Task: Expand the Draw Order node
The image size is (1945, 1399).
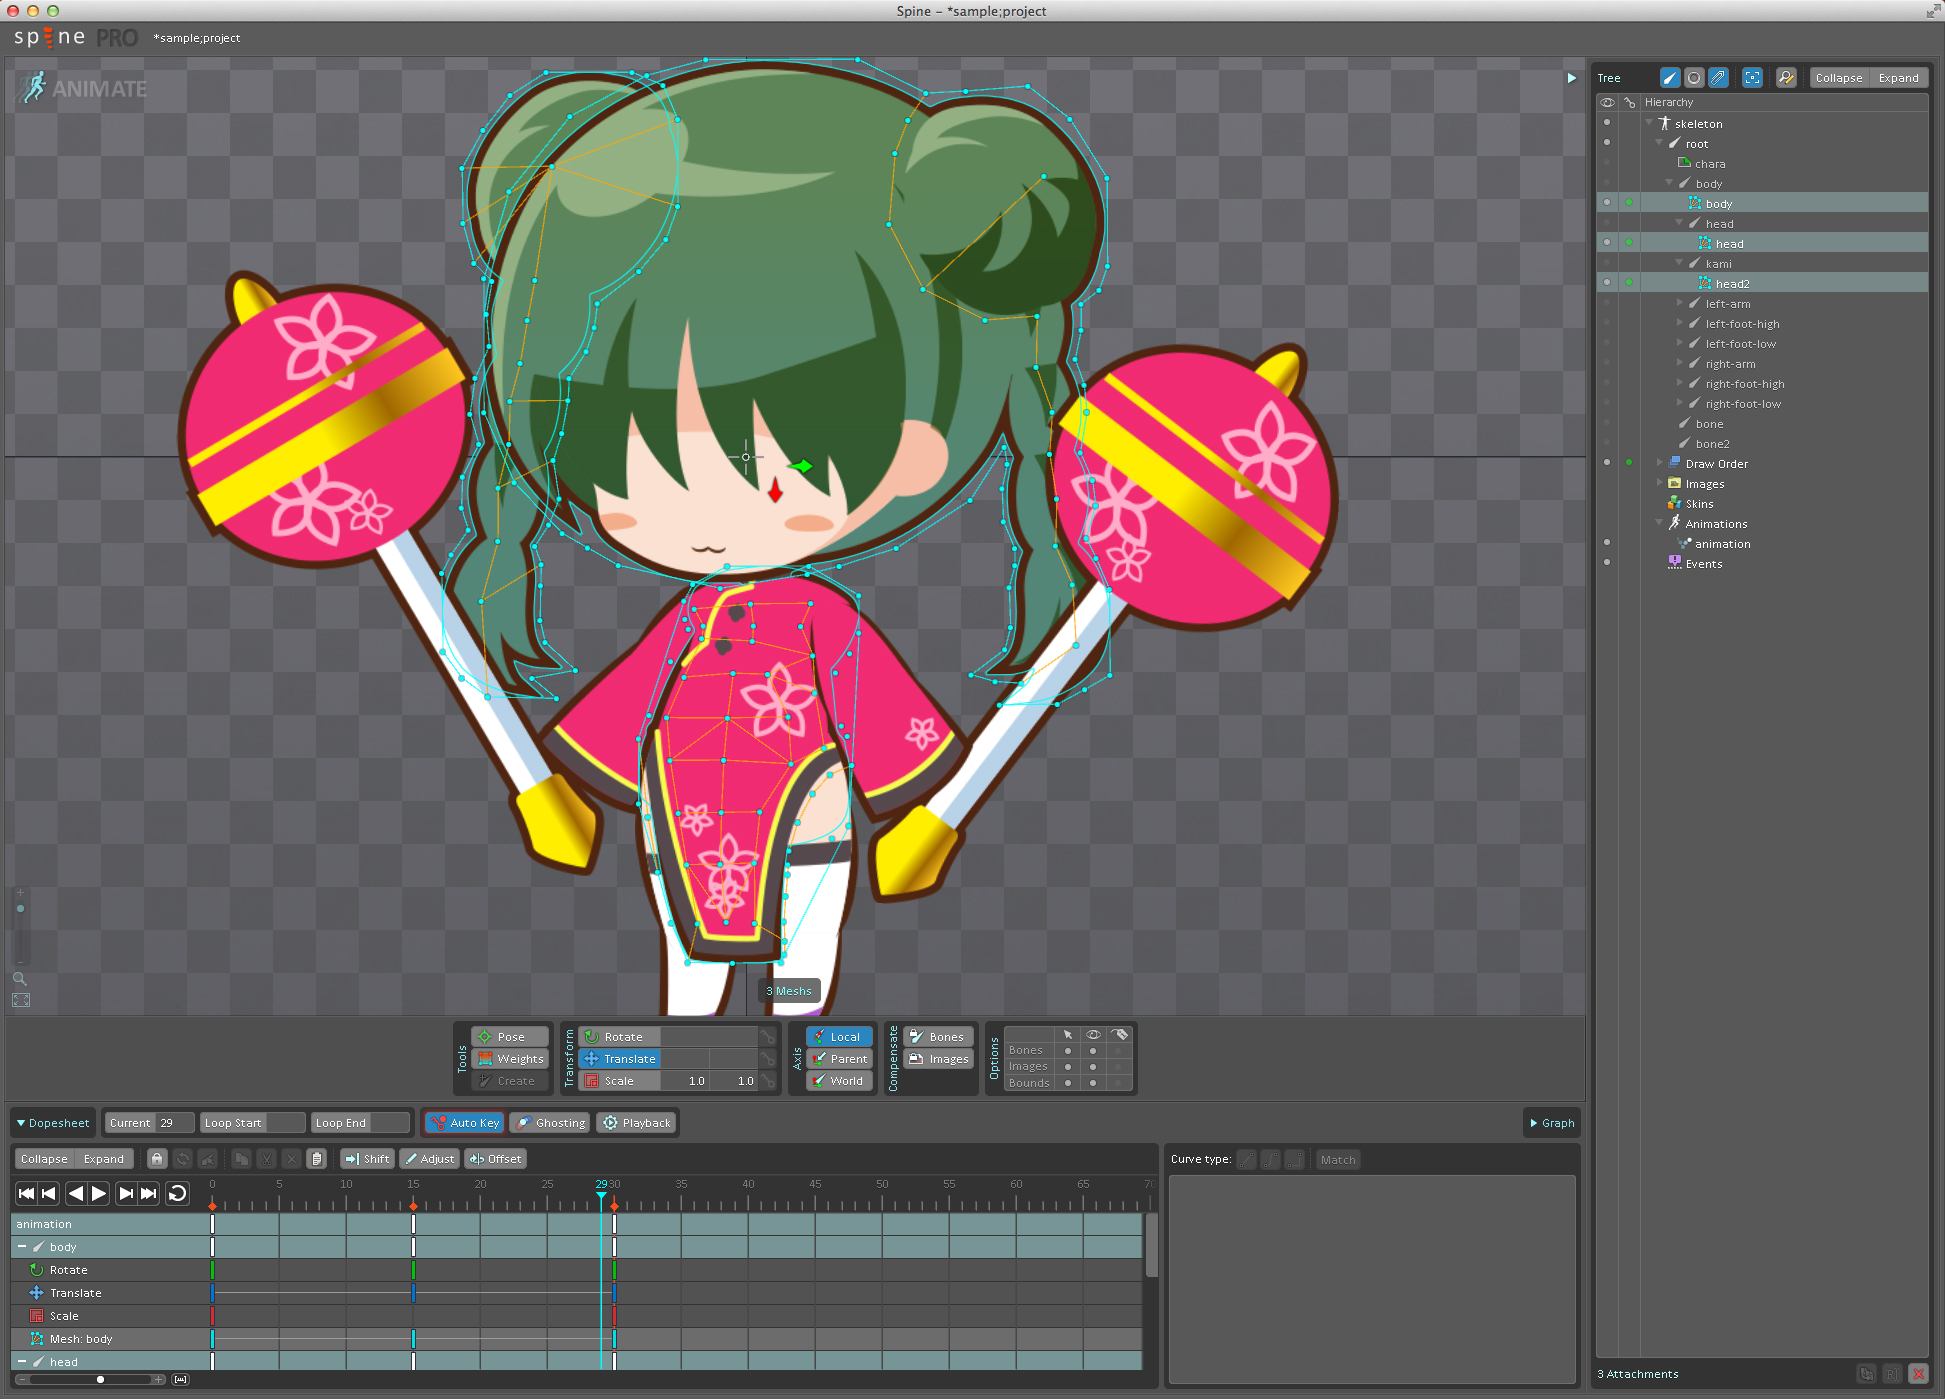Action: tap(1659, 463)
